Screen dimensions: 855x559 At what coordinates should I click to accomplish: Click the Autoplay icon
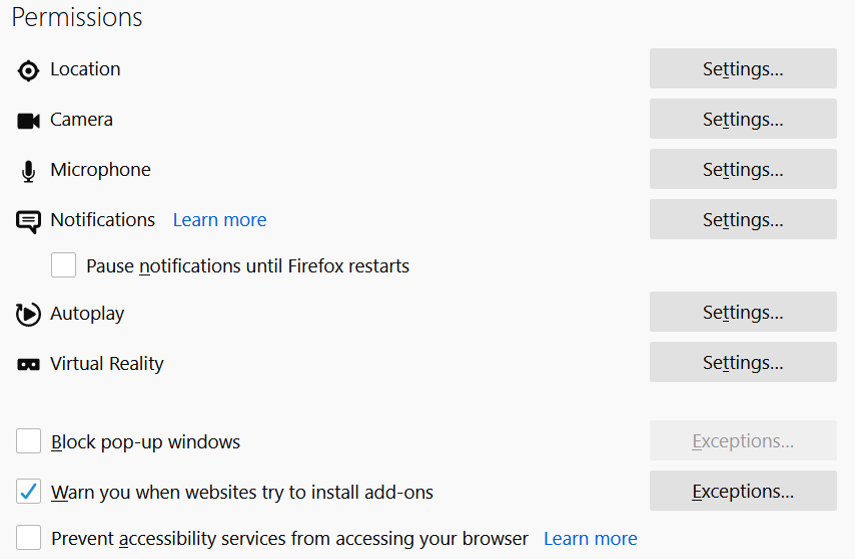tap(28, 314)
